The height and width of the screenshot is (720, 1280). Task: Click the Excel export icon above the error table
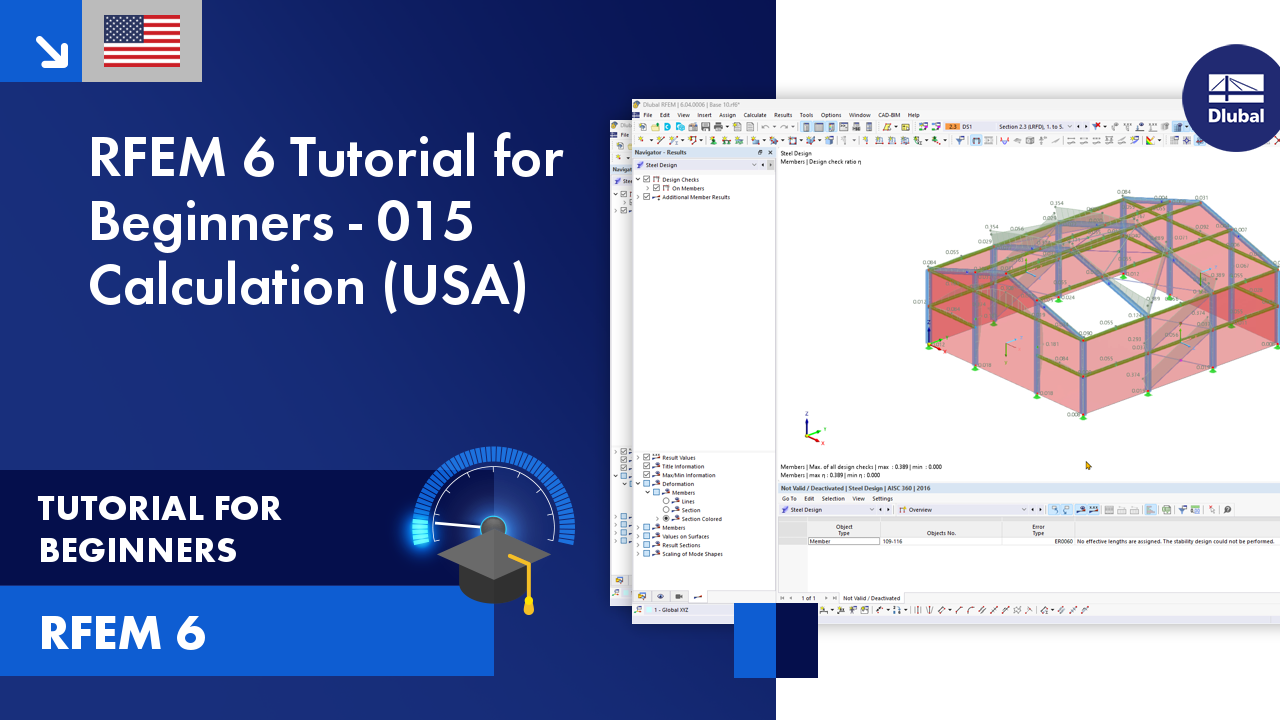(1167, 509)
